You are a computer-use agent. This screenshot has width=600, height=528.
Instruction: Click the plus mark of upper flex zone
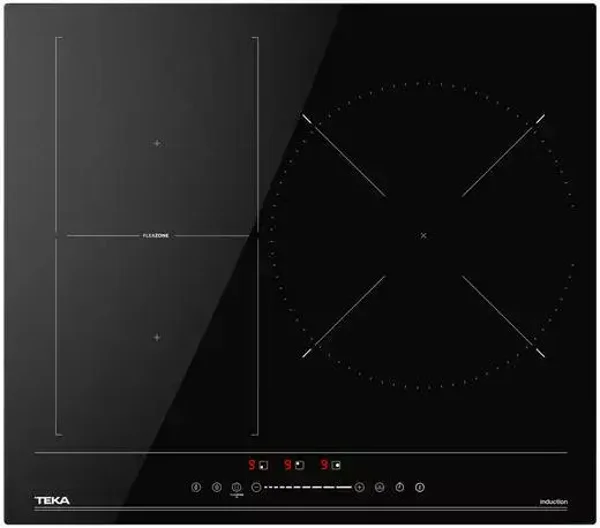pyautogui.click(x=157, y=143)
